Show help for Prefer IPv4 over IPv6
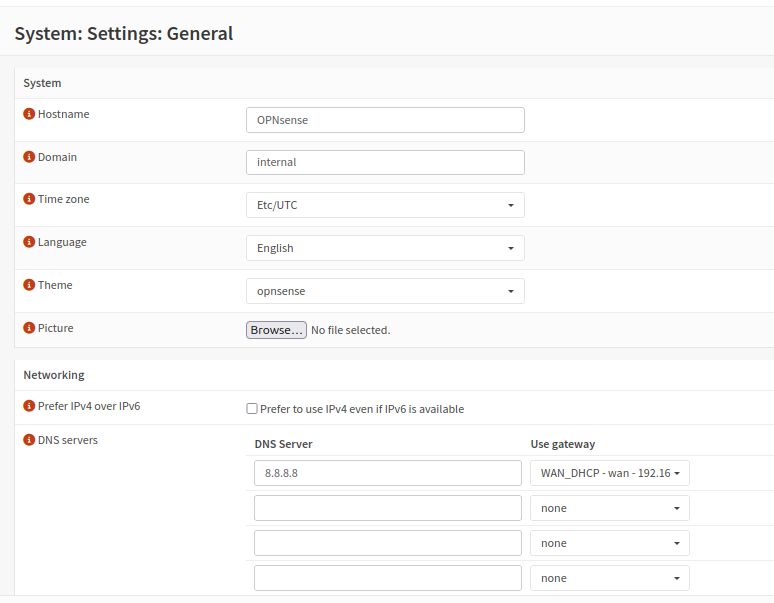This screenshot has height=603, width=774. [x=29, y=406]
